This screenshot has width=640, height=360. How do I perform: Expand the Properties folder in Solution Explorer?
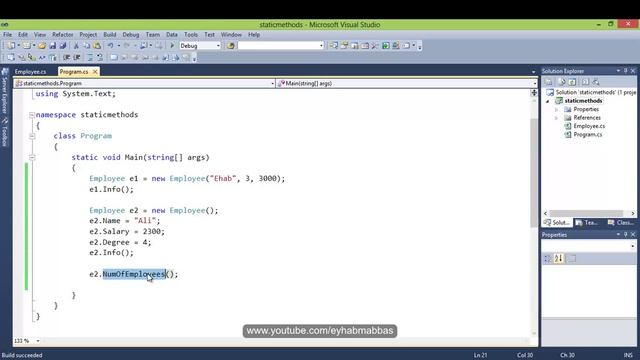[x=556, y=109]
